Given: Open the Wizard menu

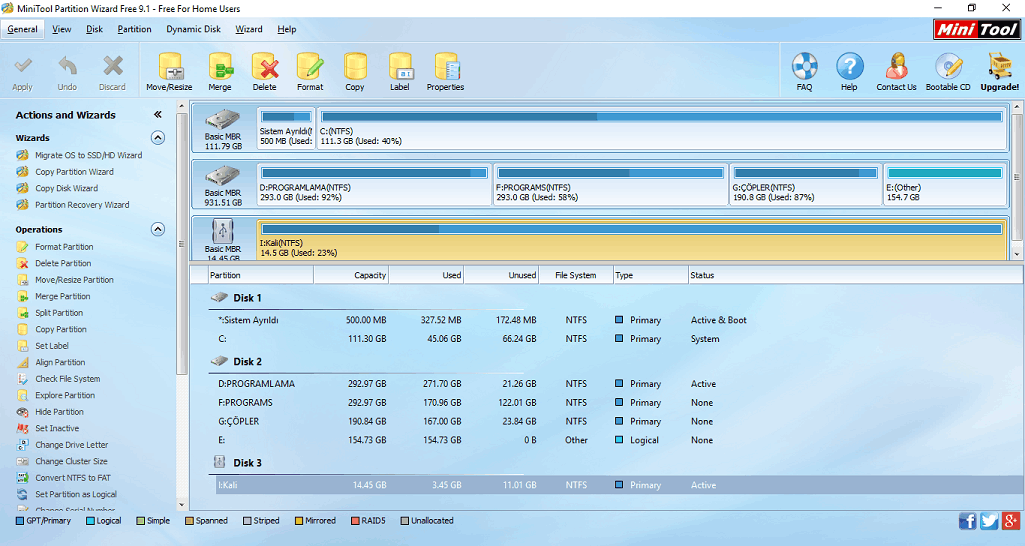Looking at the screenshot, I should (x=248, y=29).
